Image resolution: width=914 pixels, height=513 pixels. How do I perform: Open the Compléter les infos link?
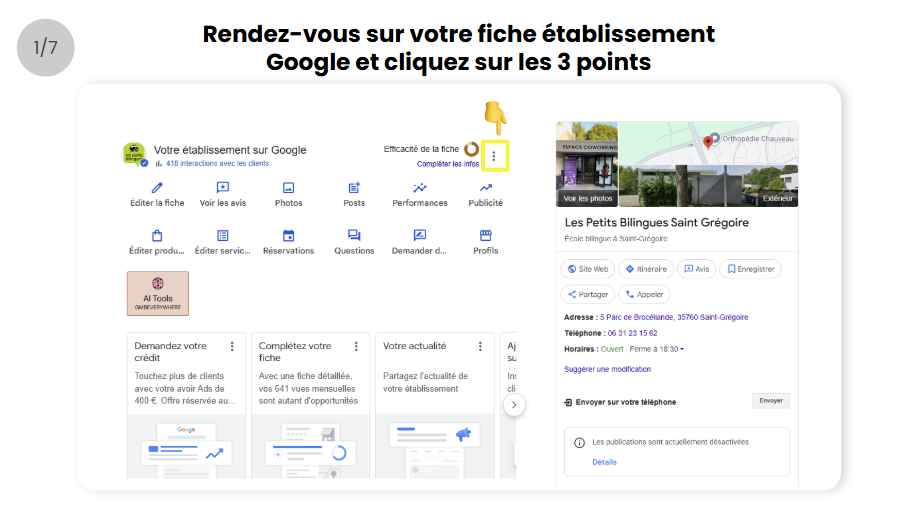click(x=447, y=164)
